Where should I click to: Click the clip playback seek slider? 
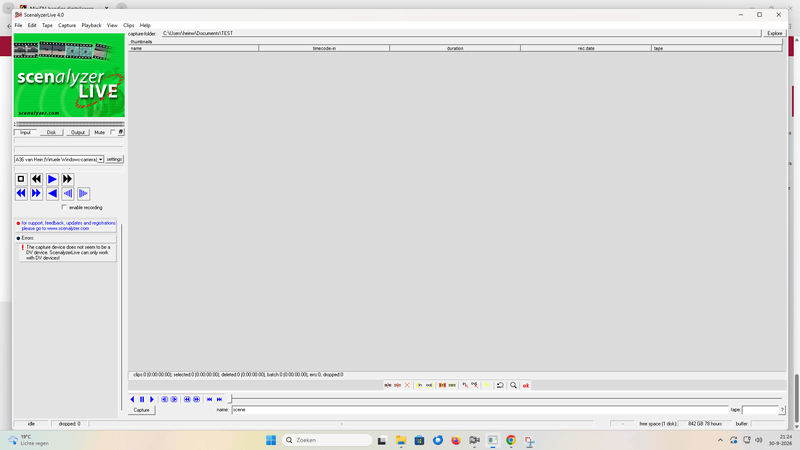click(506, 399)
